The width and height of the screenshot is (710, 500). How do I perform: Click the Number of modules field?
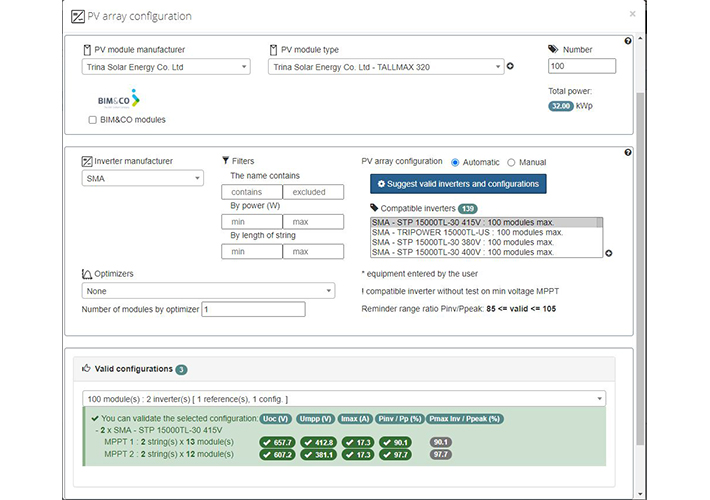[582, 66]
